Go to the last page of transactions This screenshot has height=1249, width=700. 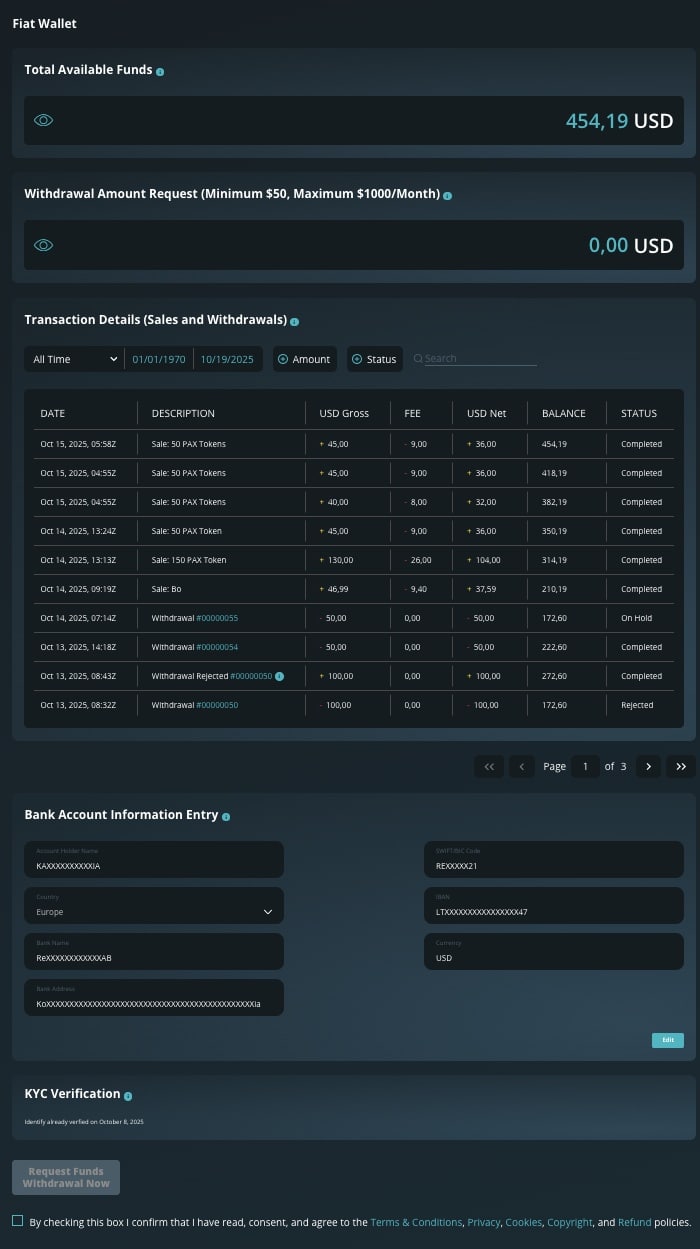tap(681, 766)
